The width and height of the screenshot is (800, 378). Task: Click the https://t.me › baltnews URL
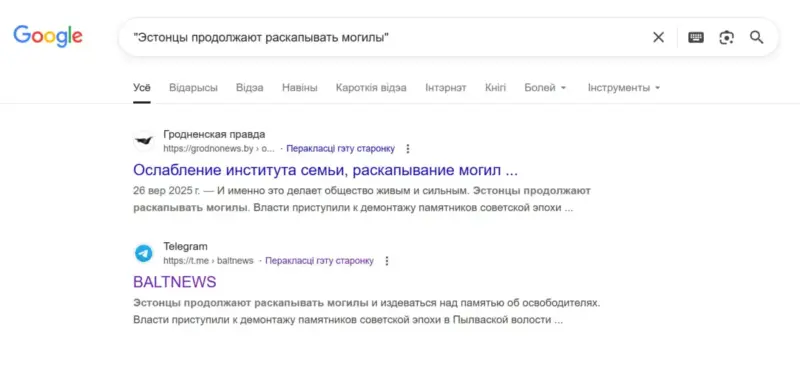click(208, 261)
